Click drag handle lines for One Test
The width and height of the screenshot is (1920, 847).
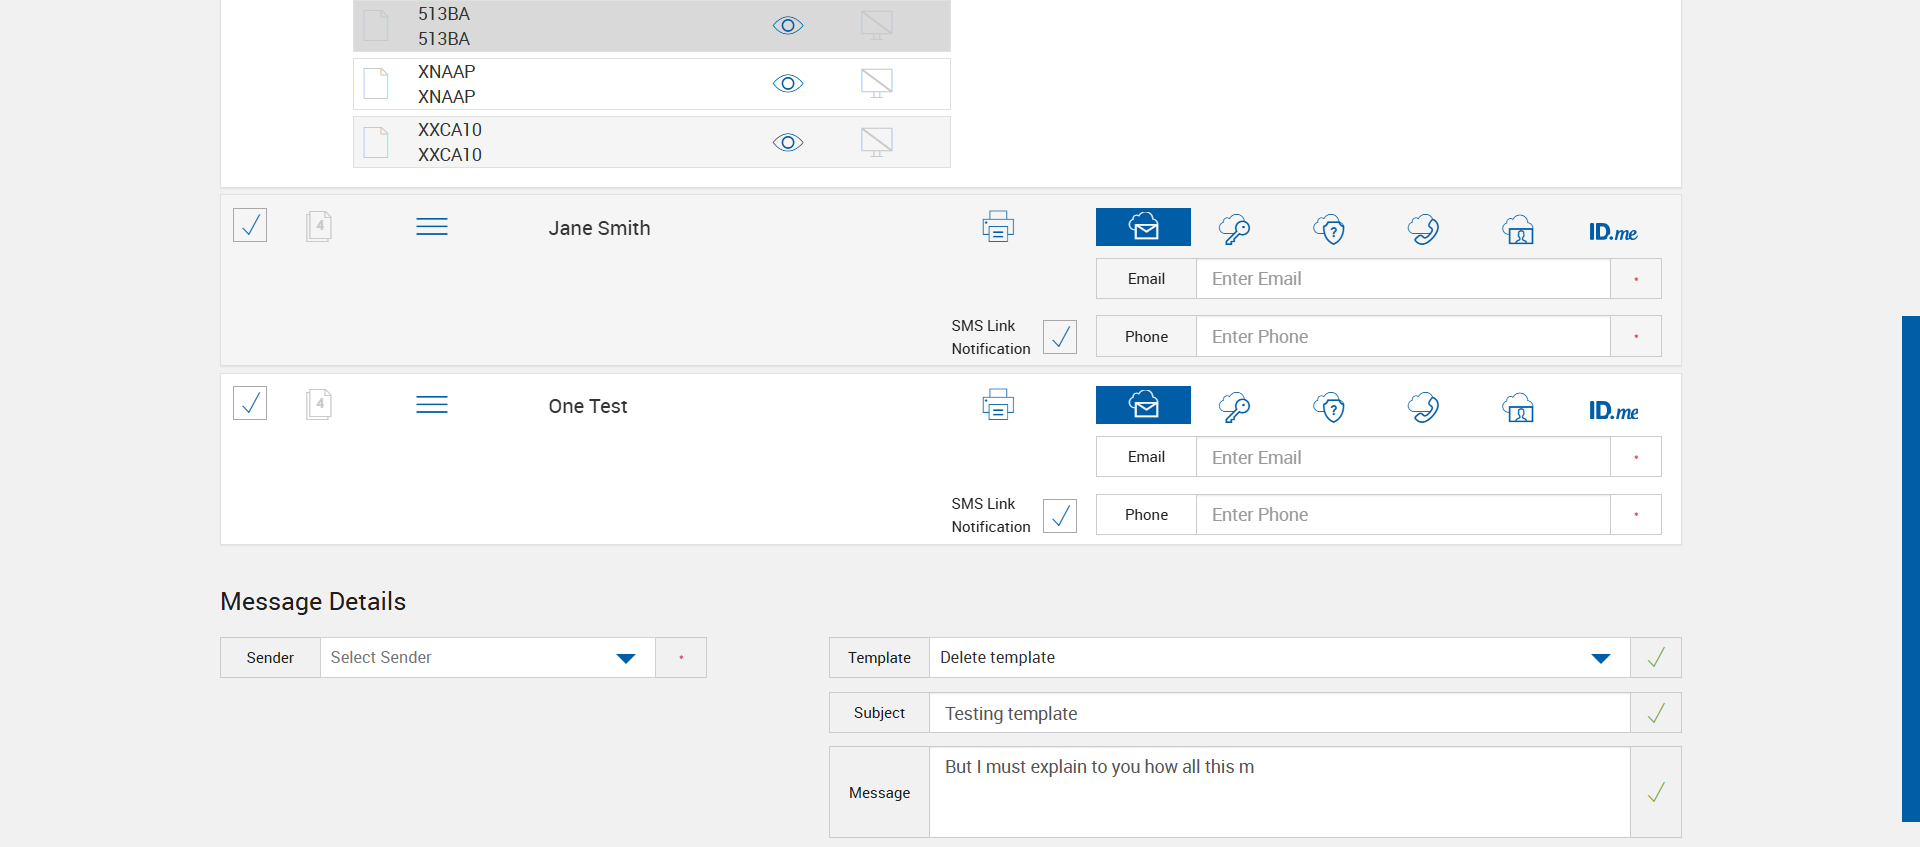point(431,405)
